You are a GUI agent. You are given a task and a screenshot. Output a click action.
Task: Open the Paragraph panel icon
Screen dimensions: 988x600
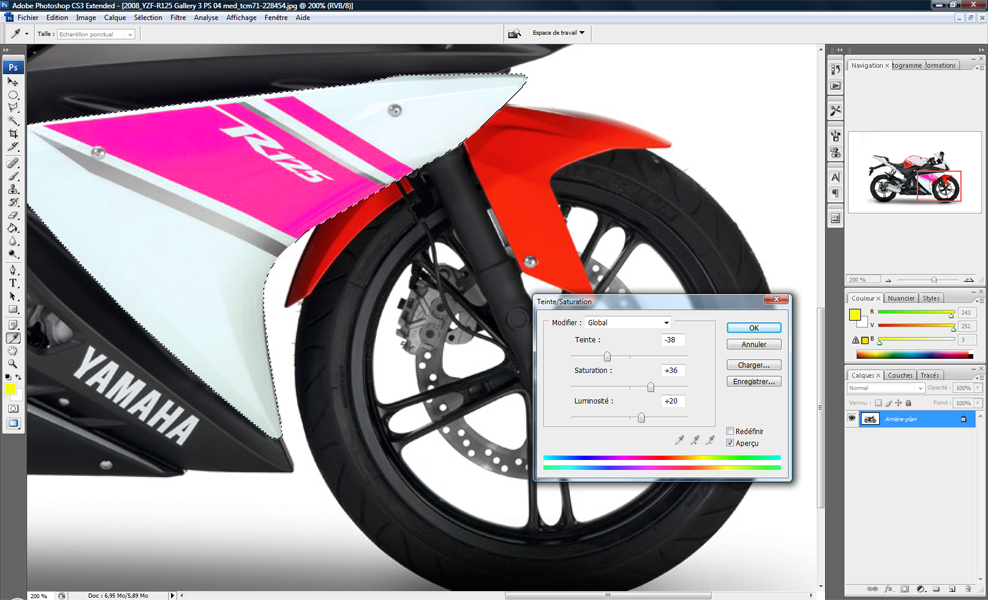click(x=836, y=193)
